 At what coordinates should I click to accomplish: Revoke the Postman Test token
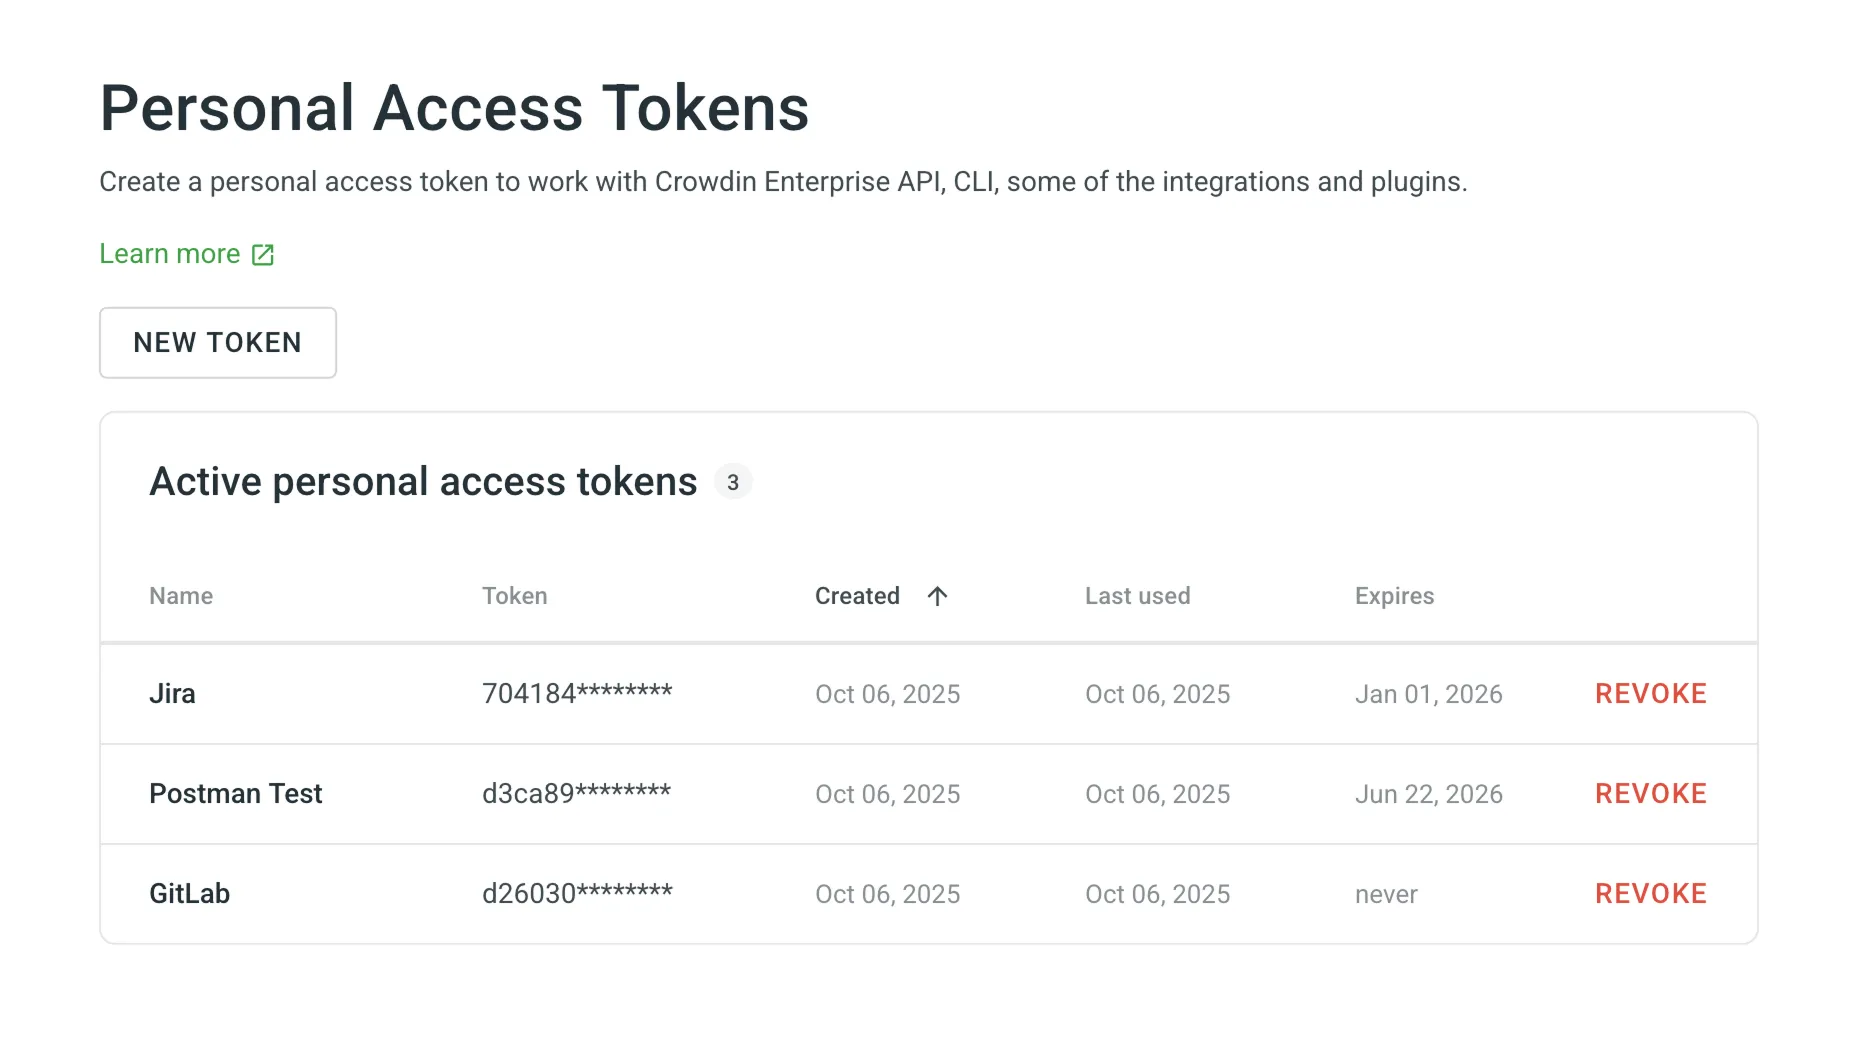click(x=1650, y=793)
